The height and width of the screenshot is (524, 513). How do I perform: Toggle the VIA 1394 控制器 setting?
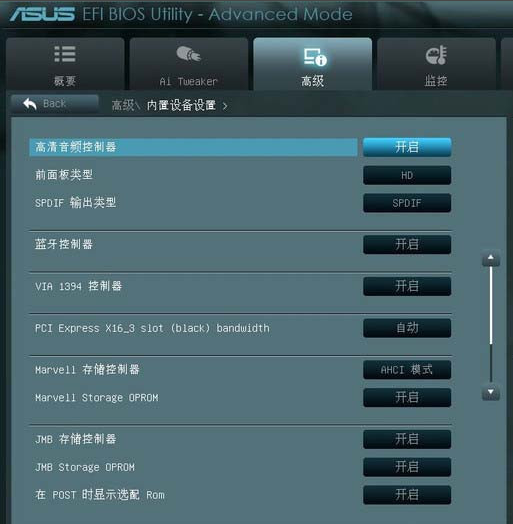tap(407, 286)
